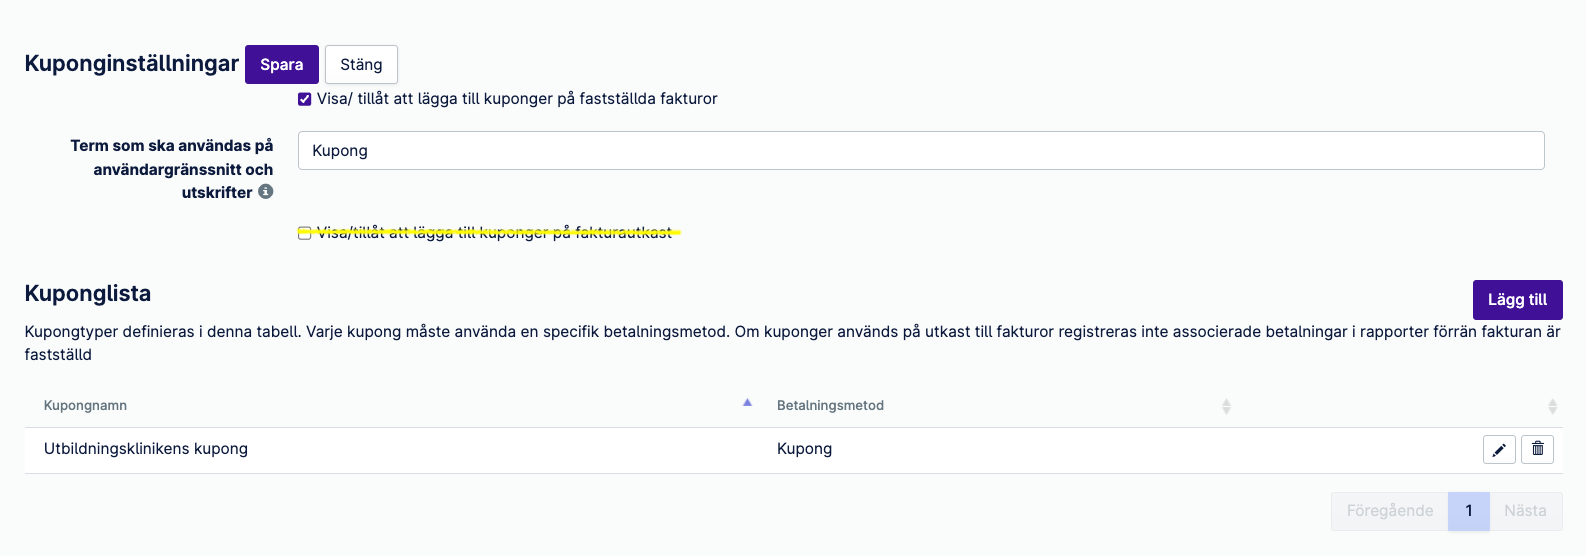Delete Utbildningsklinikens kupong with the trash icon
Image resolution: width=1586 pixels, height=556 pixels.
click(1538, 449)
